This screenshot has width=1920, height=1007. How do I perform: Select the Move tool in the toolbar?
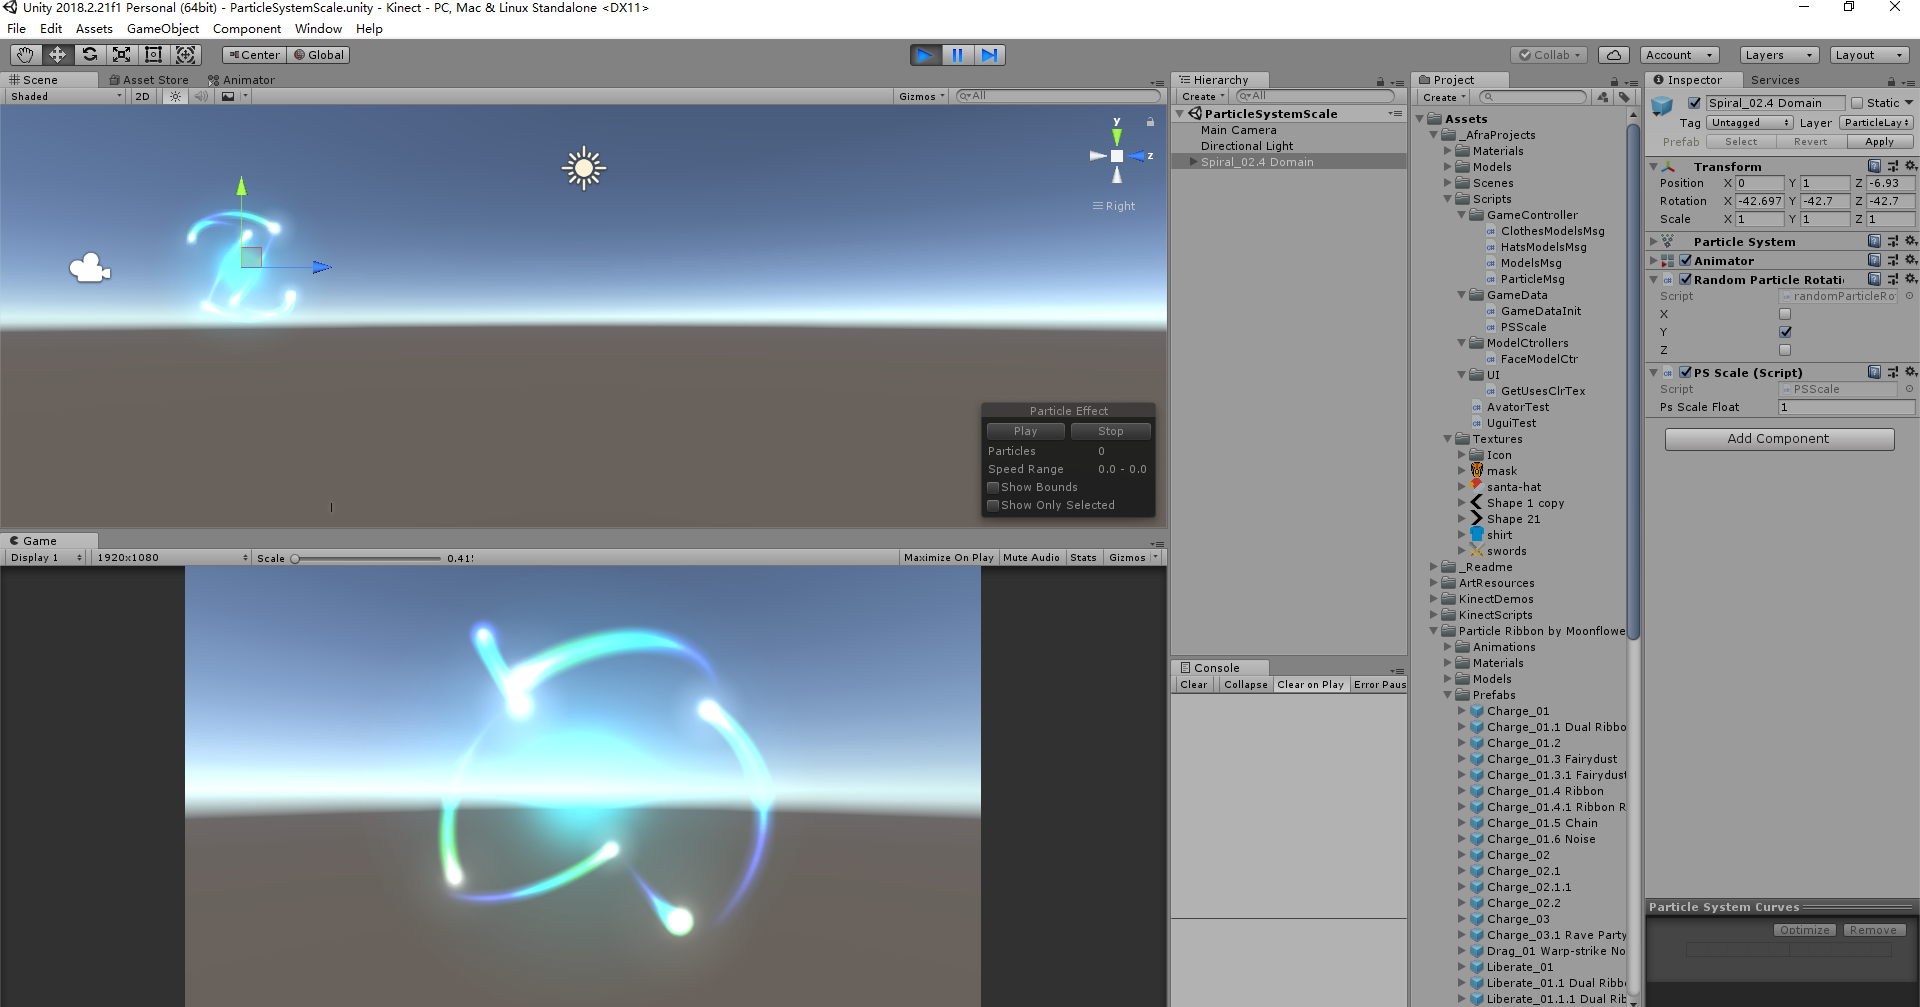point(57,55)
